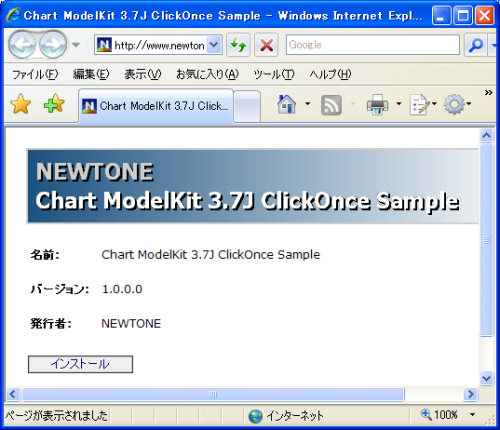Go to Home page icon
500x430 pixels.
point(287,104)
